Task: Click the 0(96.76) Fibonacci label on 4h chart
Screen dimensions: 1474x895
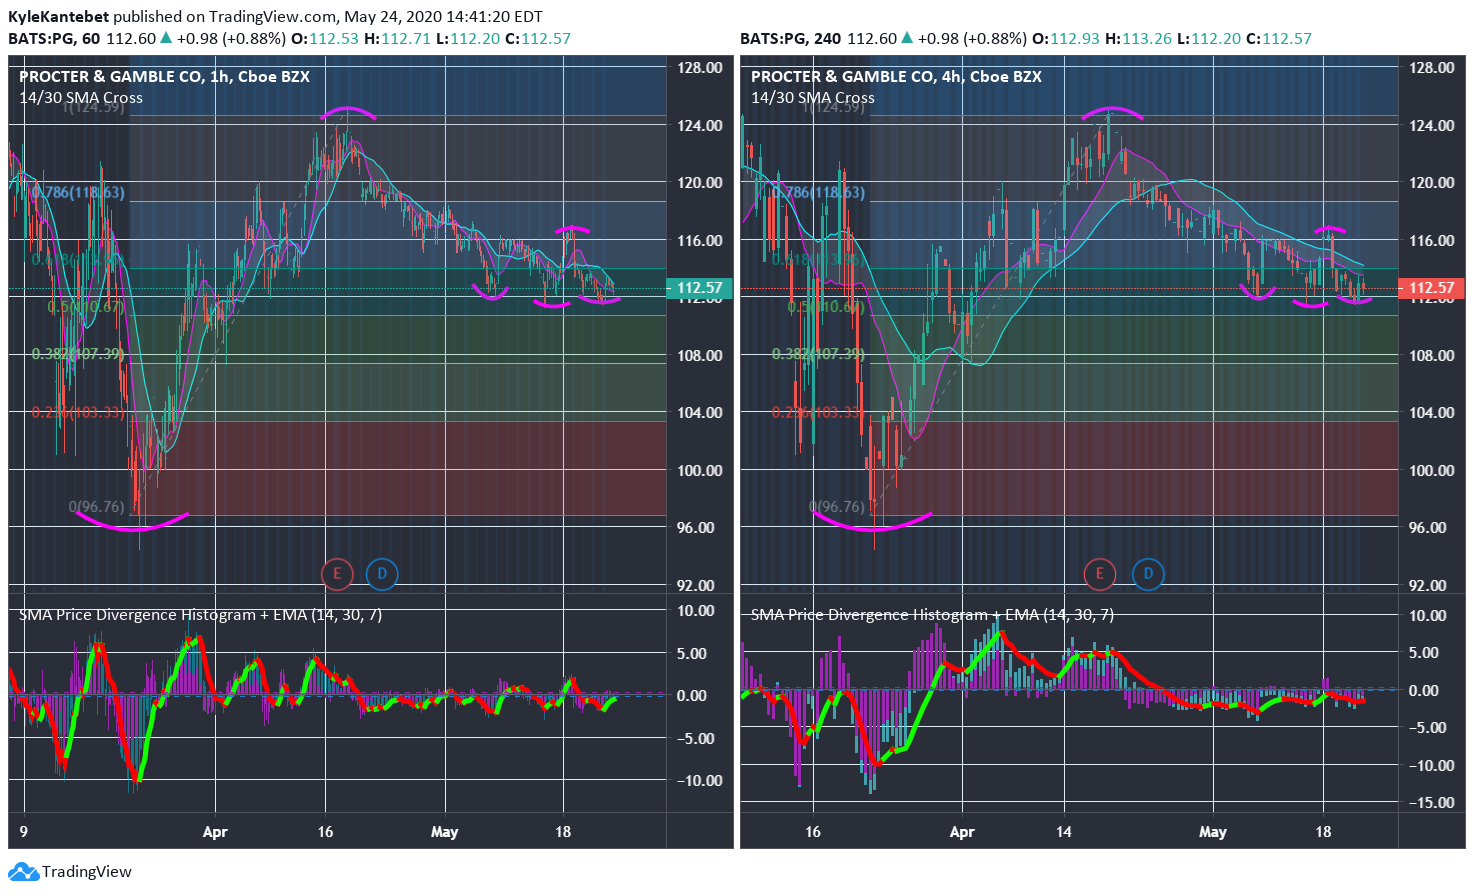Action: tap(837, 507)
